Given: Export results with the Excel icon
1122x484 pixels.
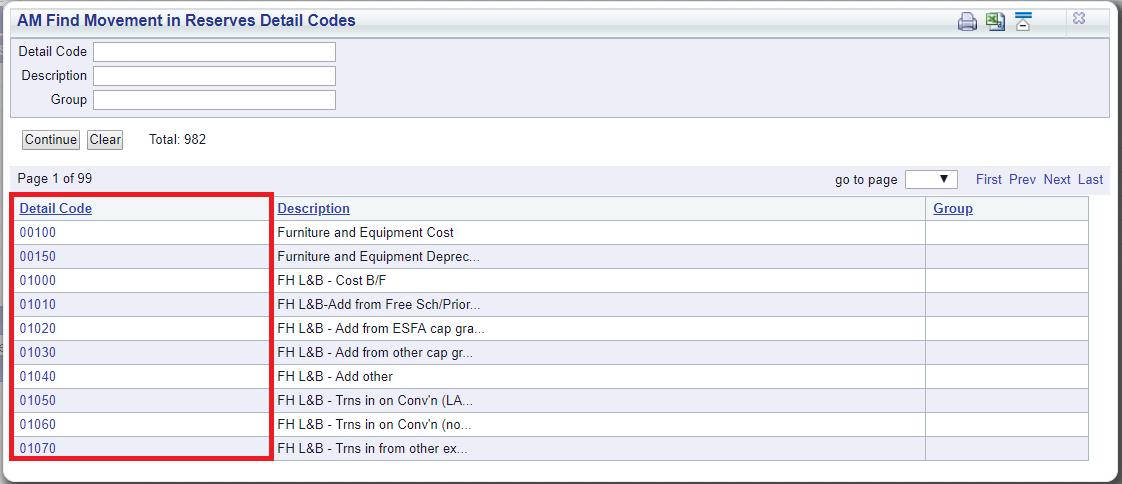Looking at the screenshot, I should (995, 21).
